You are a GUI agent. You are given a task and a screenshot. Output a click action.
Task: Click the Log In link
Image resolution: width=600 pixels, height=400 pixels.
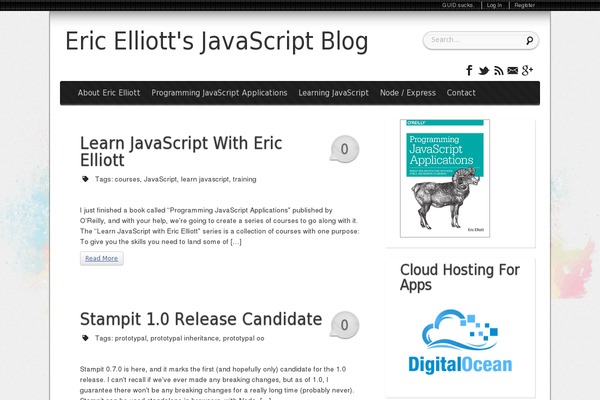[494, 5]
